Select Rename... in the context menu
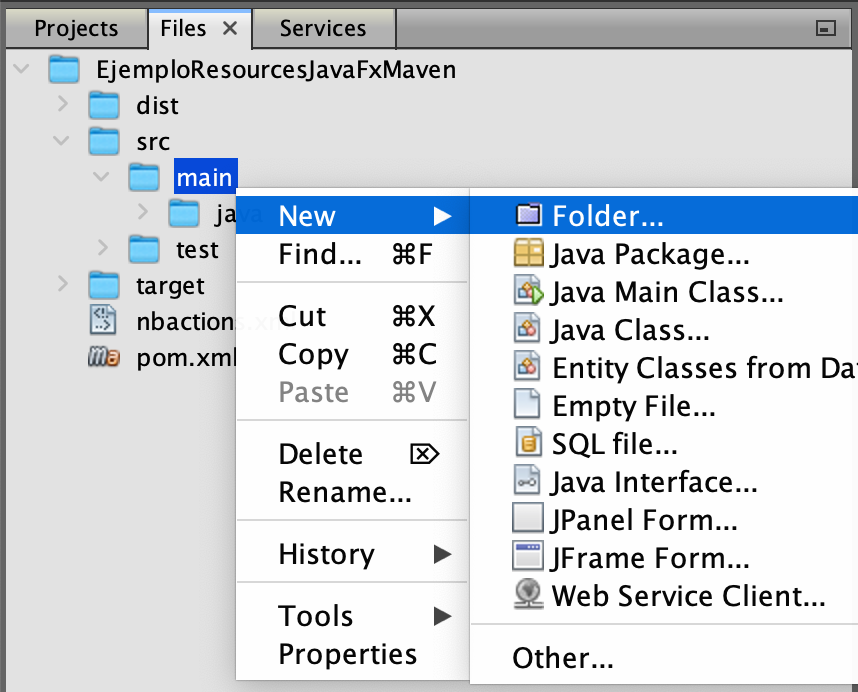The height and width of the screenshot is (692, 858). pyautogui.click(x=345, y=492)
